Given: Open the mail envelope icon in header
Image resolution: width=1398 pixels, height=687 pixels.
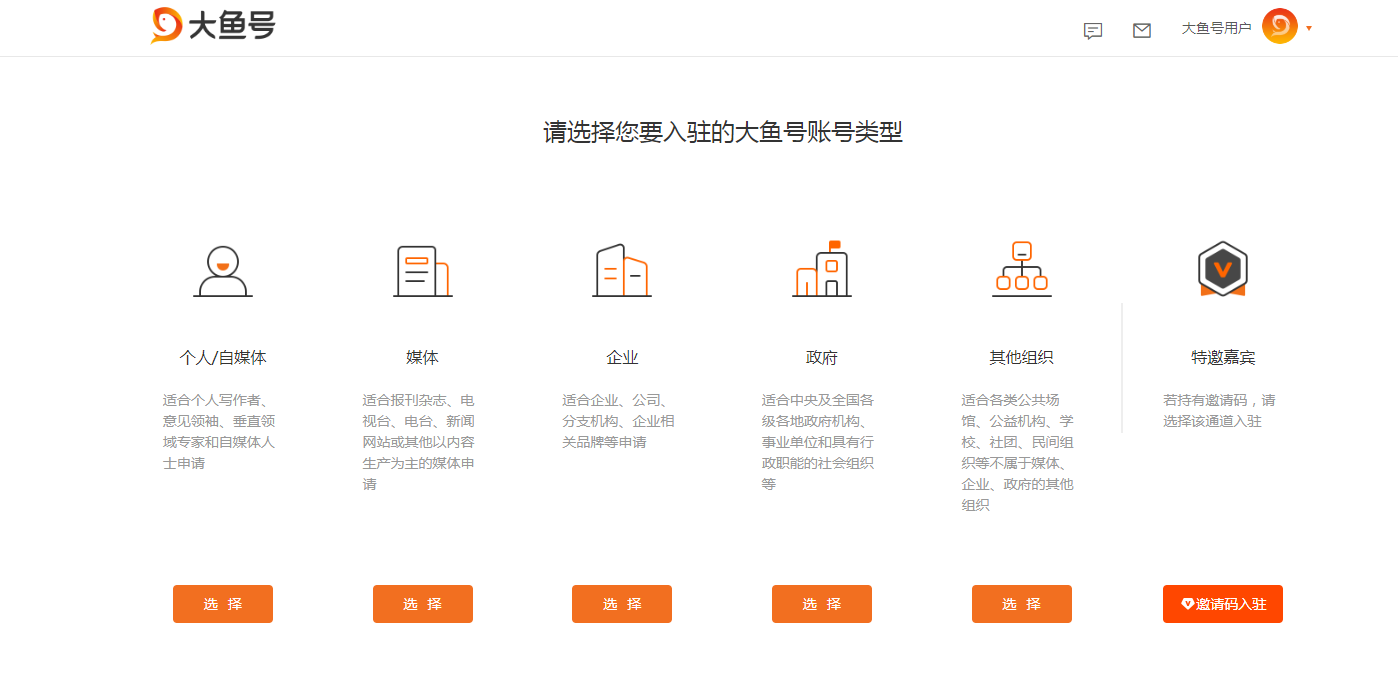Looking at the screenshot, I should coord(1142,31).
